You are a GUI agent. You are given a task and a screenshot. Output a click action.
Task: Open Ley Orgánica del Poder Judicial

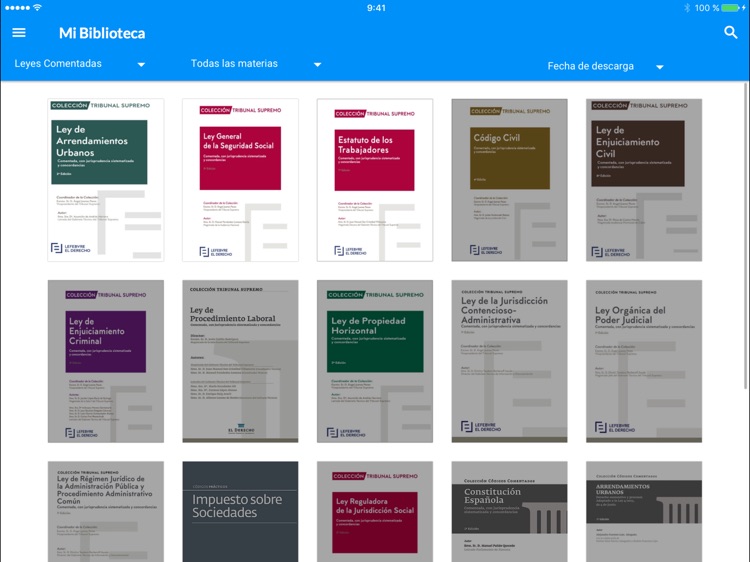pos(644,361)
